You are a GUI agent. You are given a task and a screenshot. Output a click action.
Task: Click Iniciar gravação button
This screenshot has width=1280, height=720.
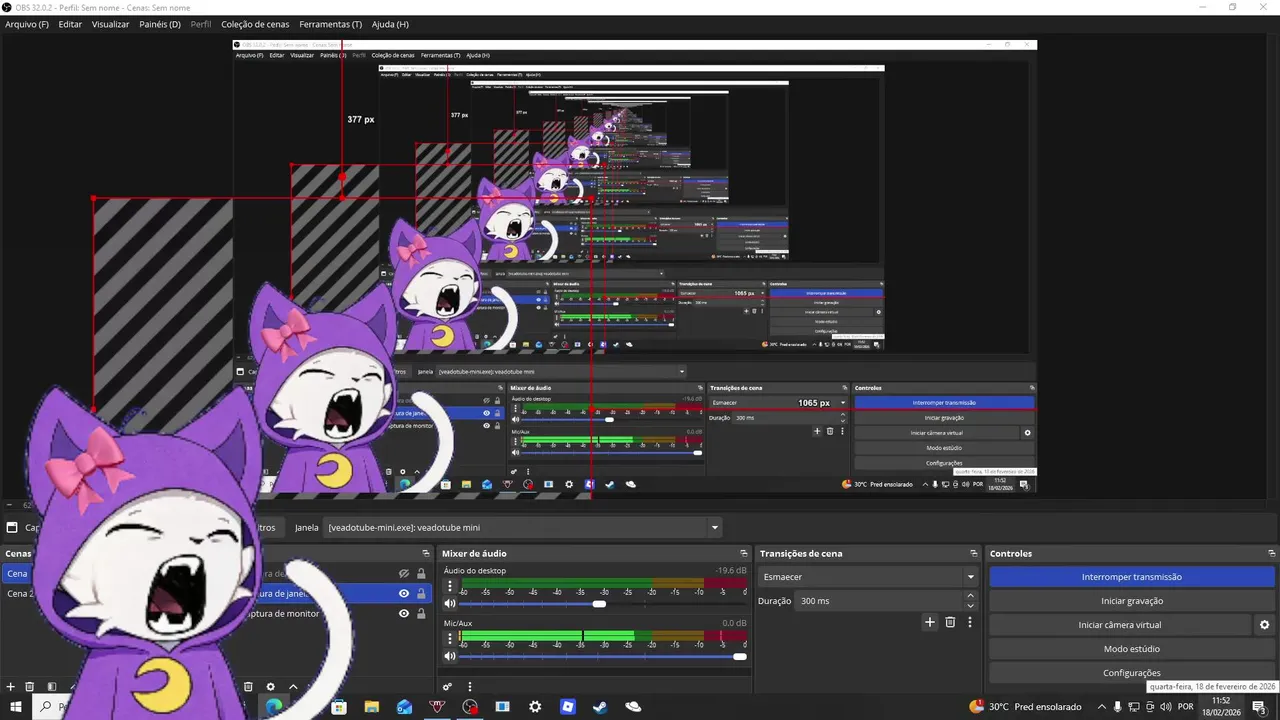click(1132, 601)
